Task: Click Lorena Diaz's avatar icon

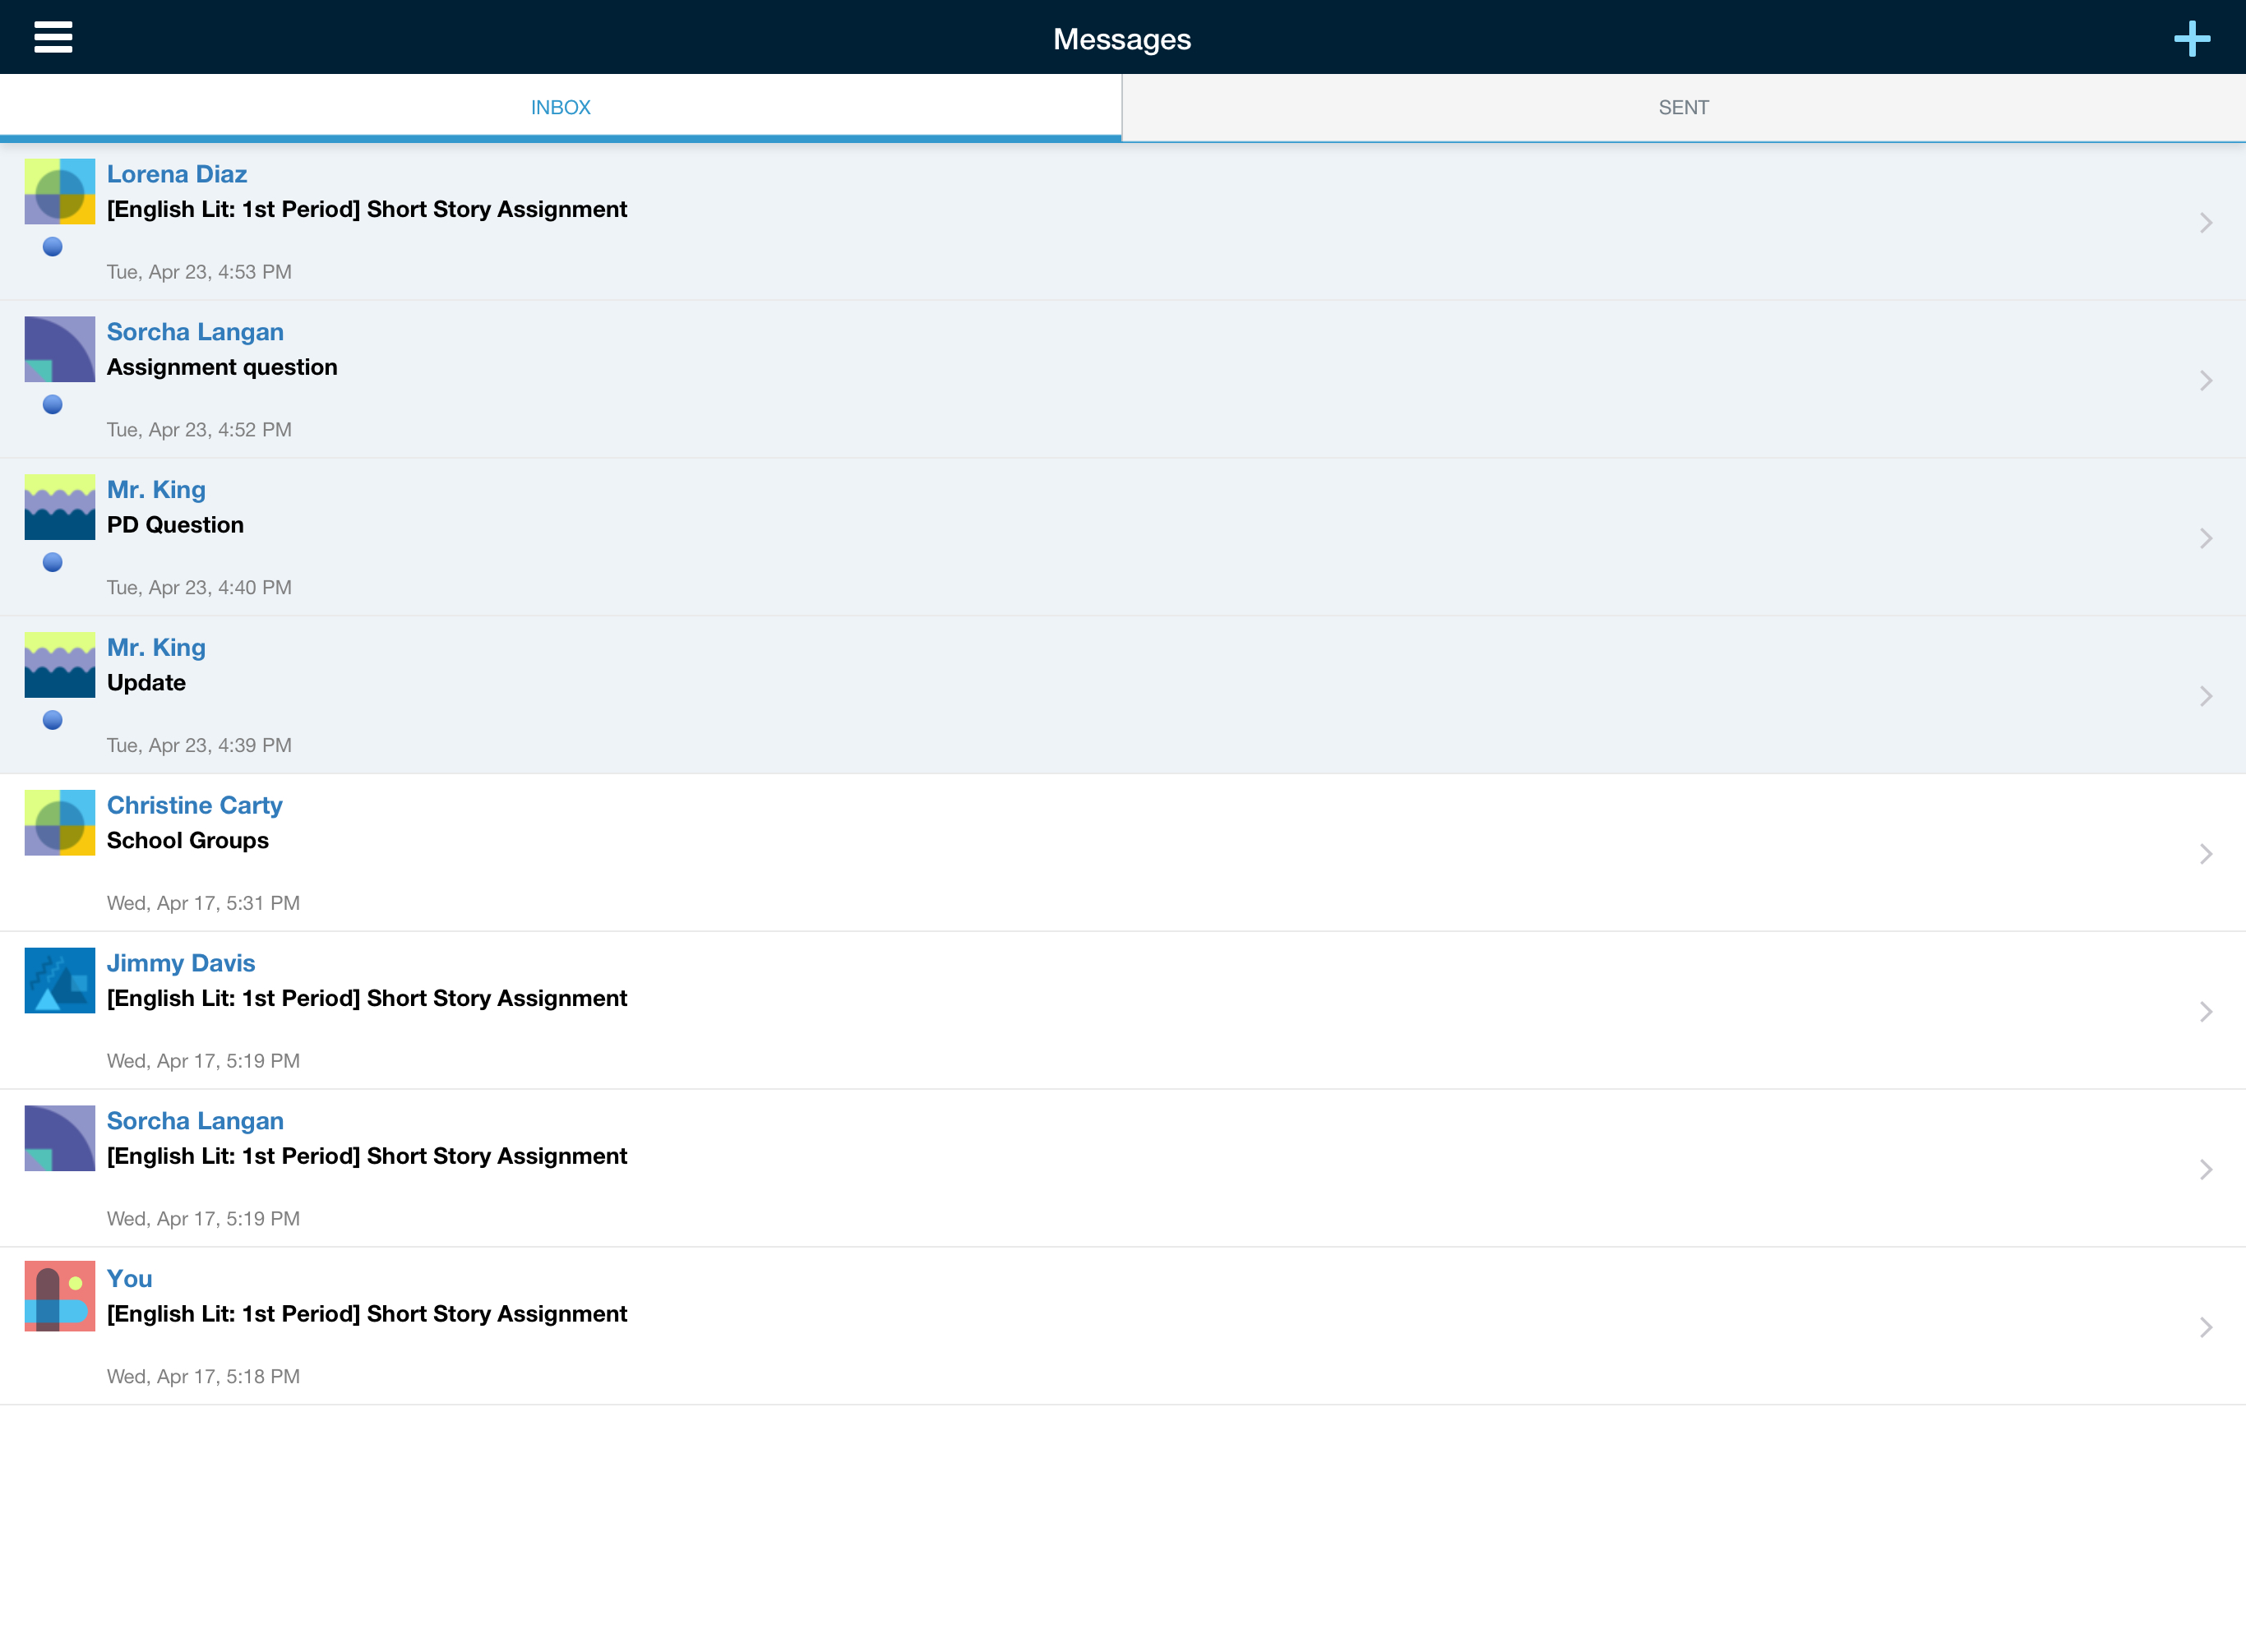Action: click(x=60, y=191)
